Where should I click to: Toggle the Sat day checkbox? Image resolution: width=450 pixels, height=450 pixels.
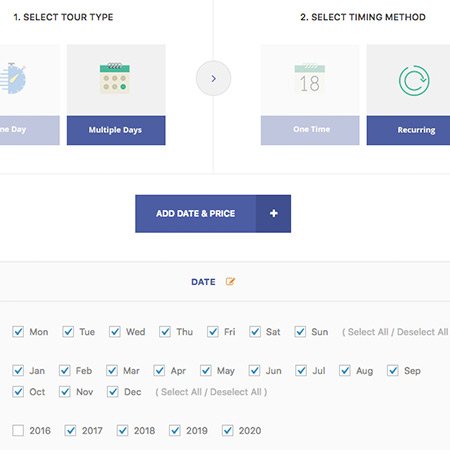(255, 332)
